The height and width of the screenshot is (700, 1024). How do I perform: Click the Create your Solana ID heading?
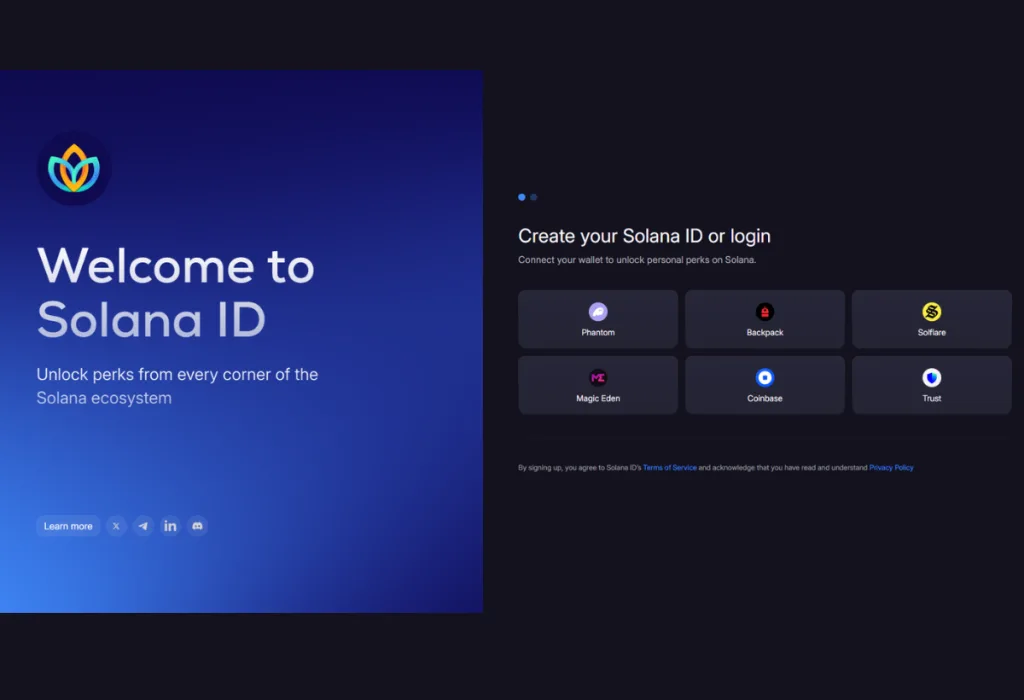pos(644,236)
